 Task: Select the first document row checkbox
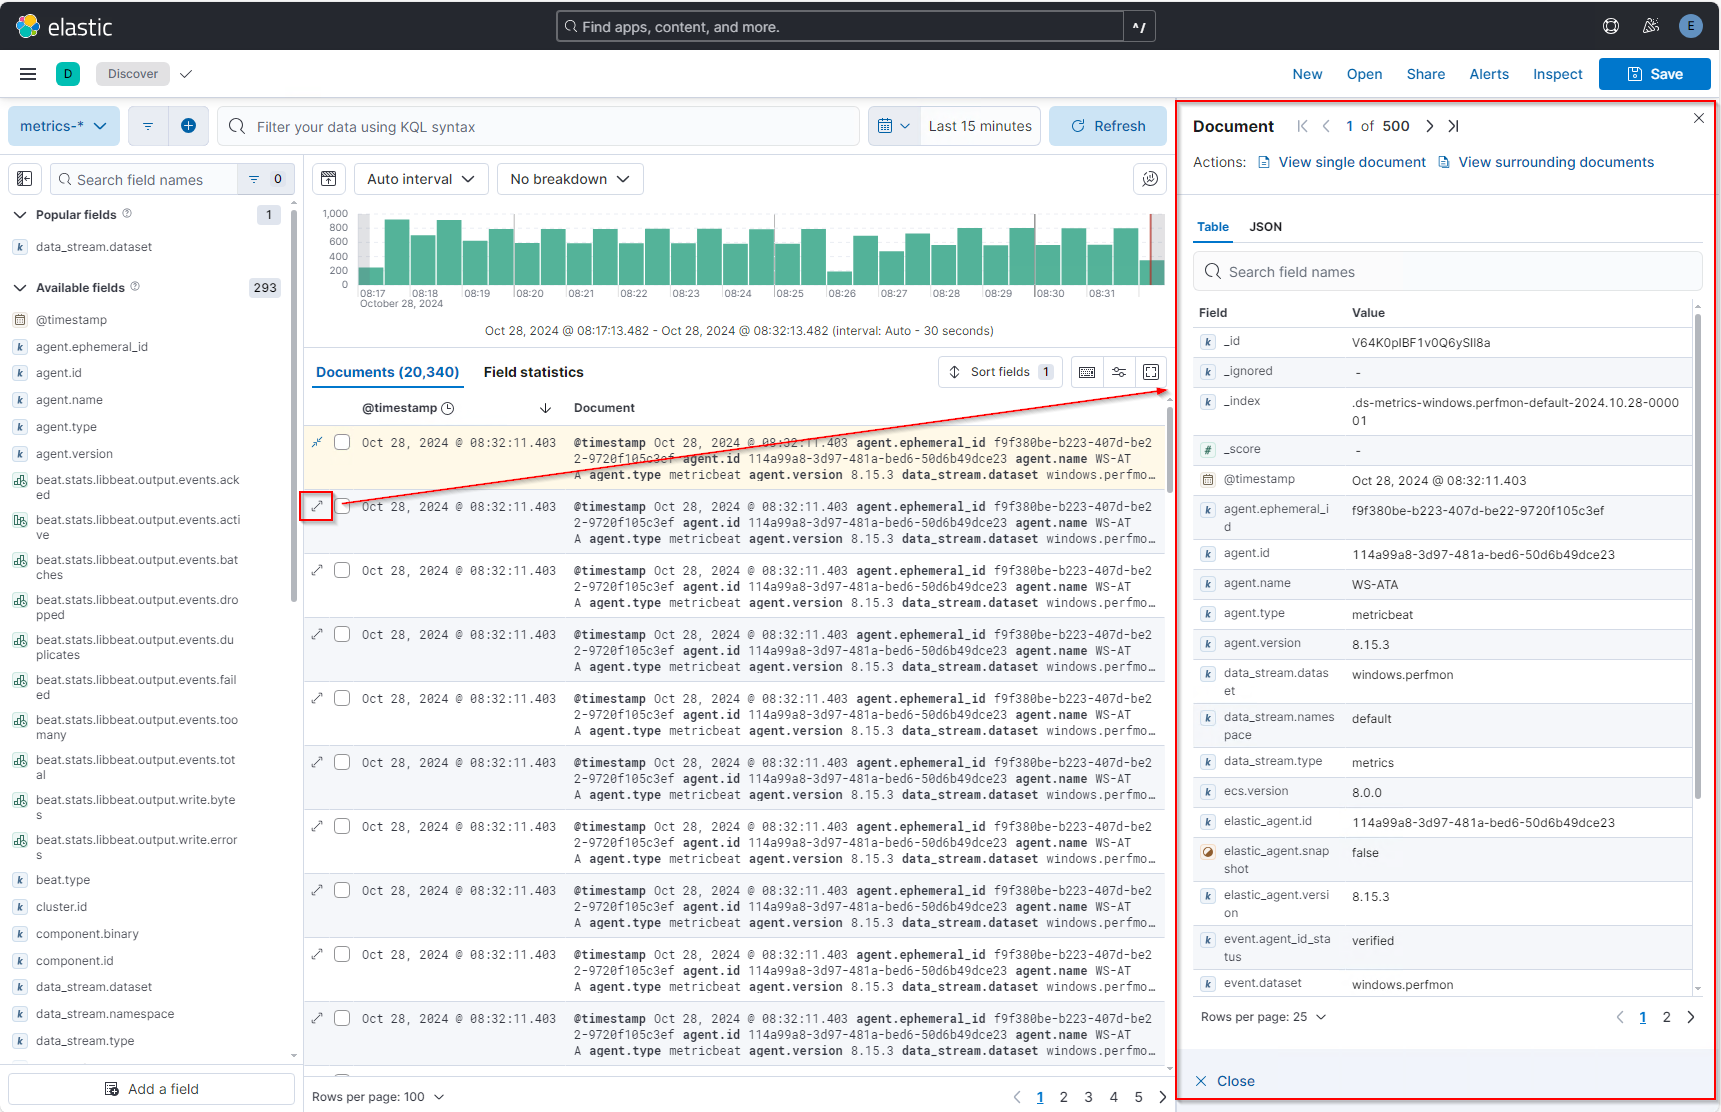tap(342, 442)
